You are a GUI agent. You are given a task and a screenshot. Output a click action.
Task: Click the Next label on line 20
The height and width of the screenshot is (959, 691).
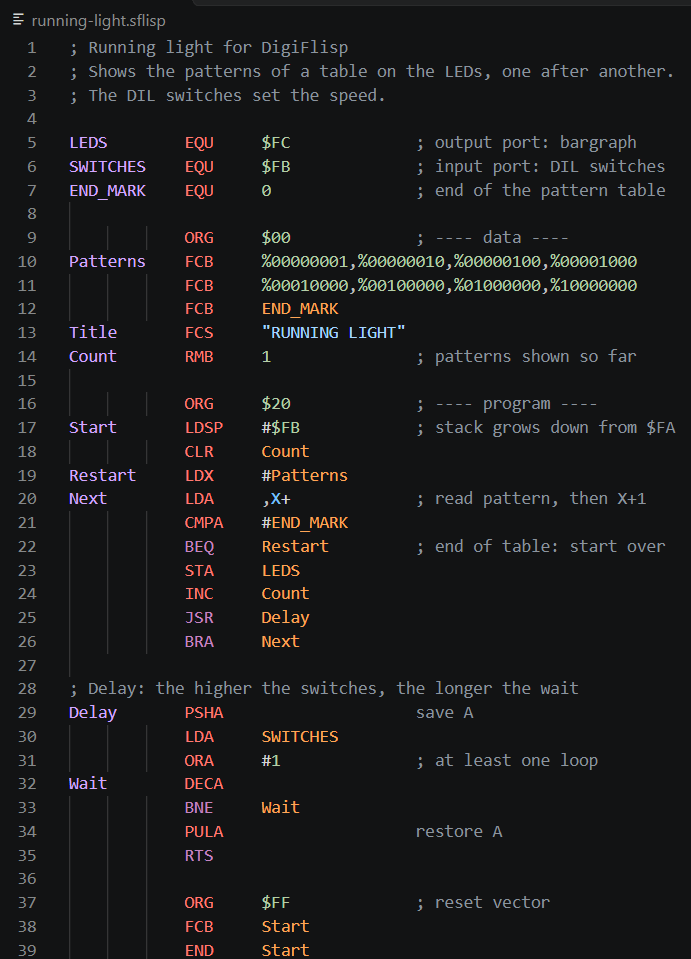pos(88,498)
